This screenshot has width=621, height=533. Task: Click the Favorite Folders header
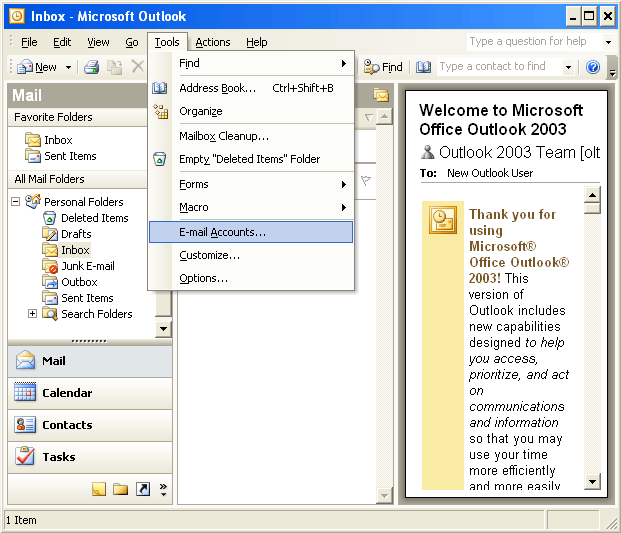pos(78,117)
